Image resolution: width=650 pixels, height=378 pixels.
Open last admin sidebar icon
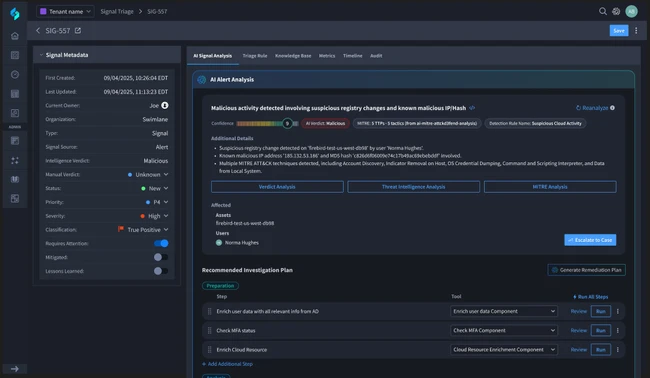coord(15,199)
